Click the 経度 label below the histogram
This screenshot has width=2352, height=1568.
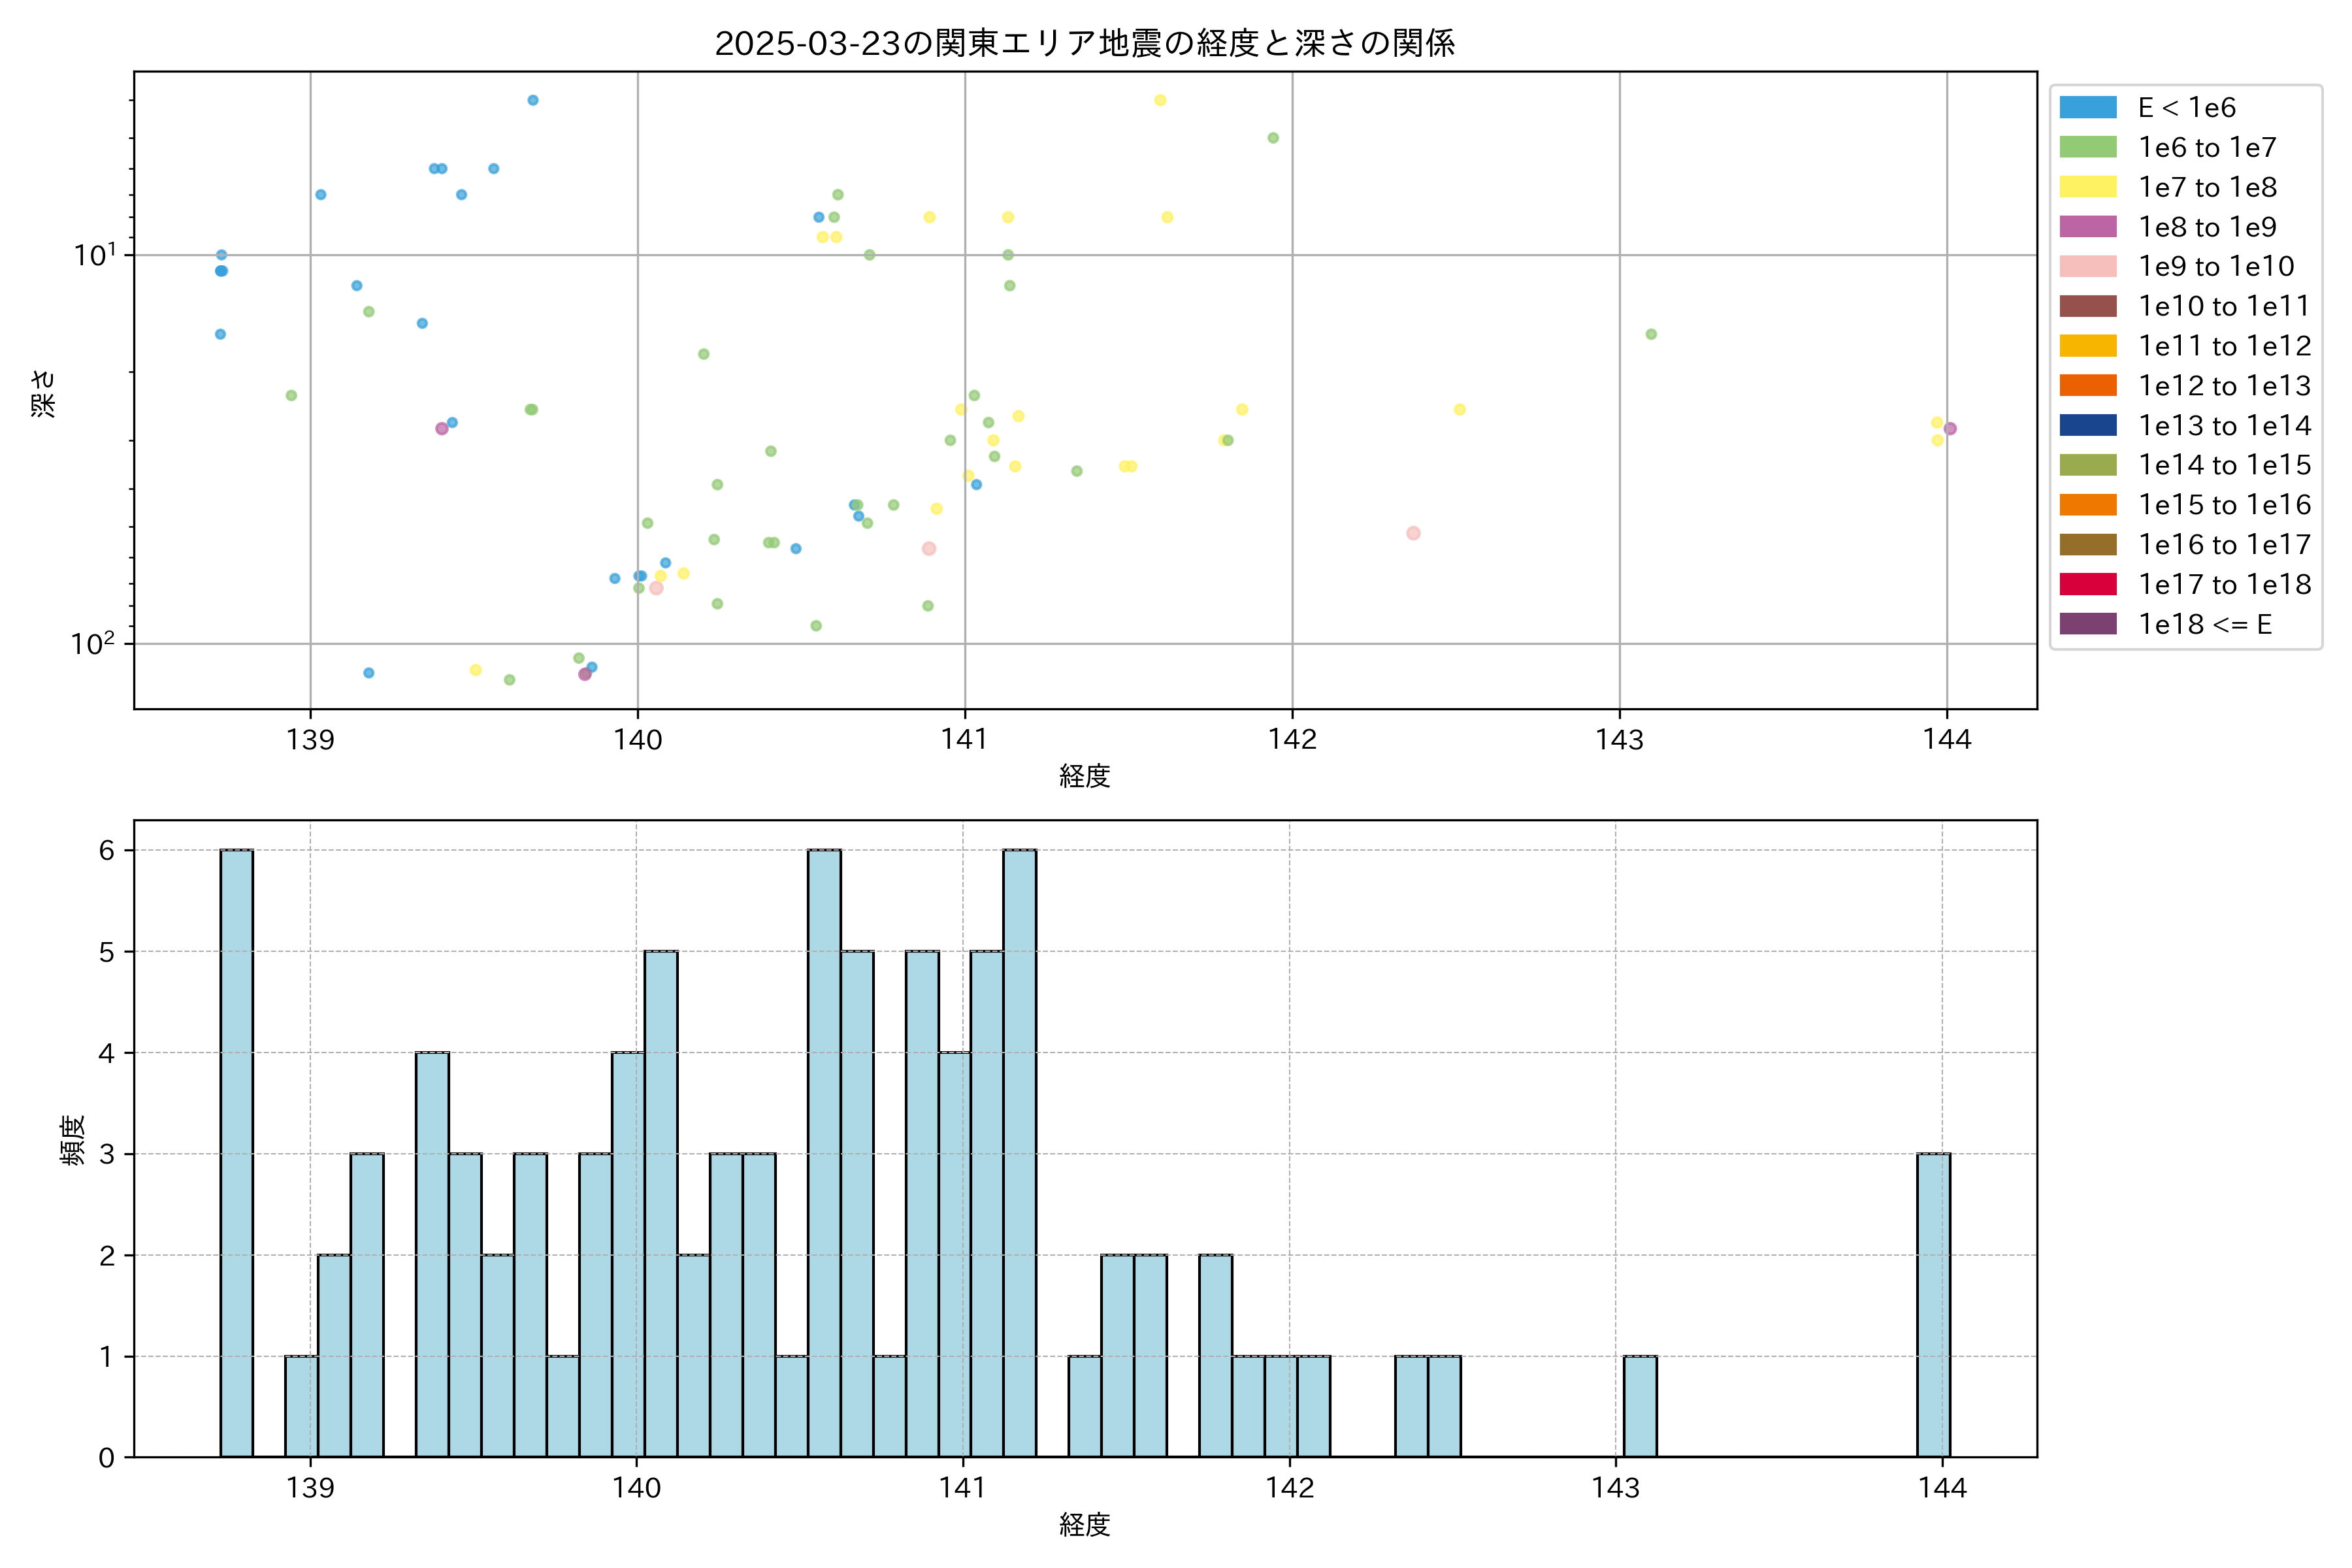tap(1084, 1524)
